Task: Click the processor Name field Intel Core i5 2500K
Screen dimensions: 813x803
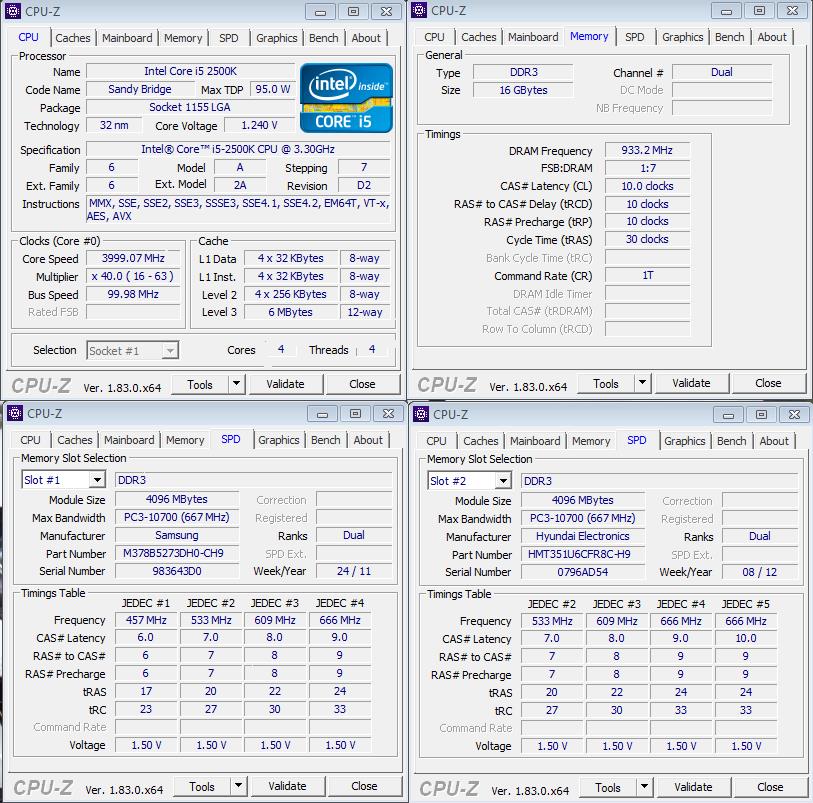Action: (x=190, y=71)
